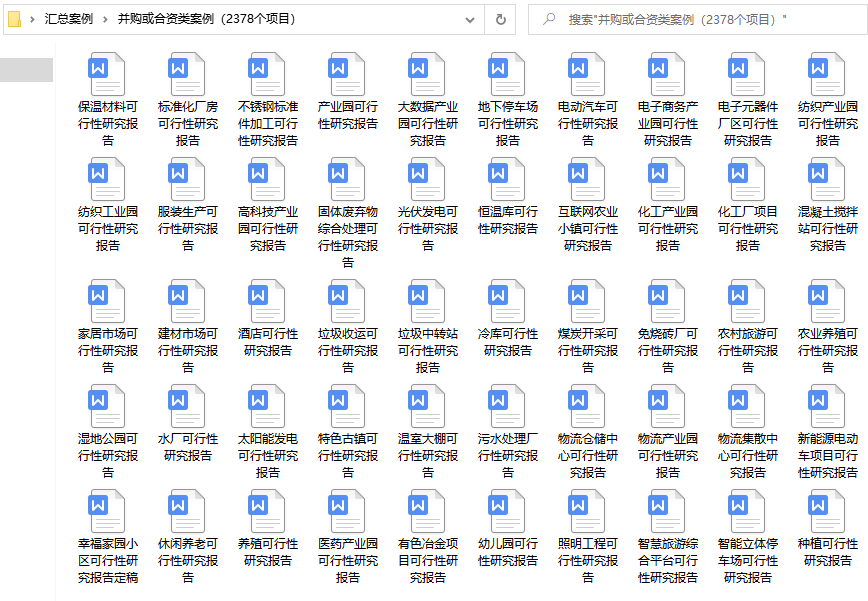The height and width of the screenshot is (601, 868).
Task: Expand the chevron before 汇总案例 in breadcrumb
Action: tap(33, 19)
